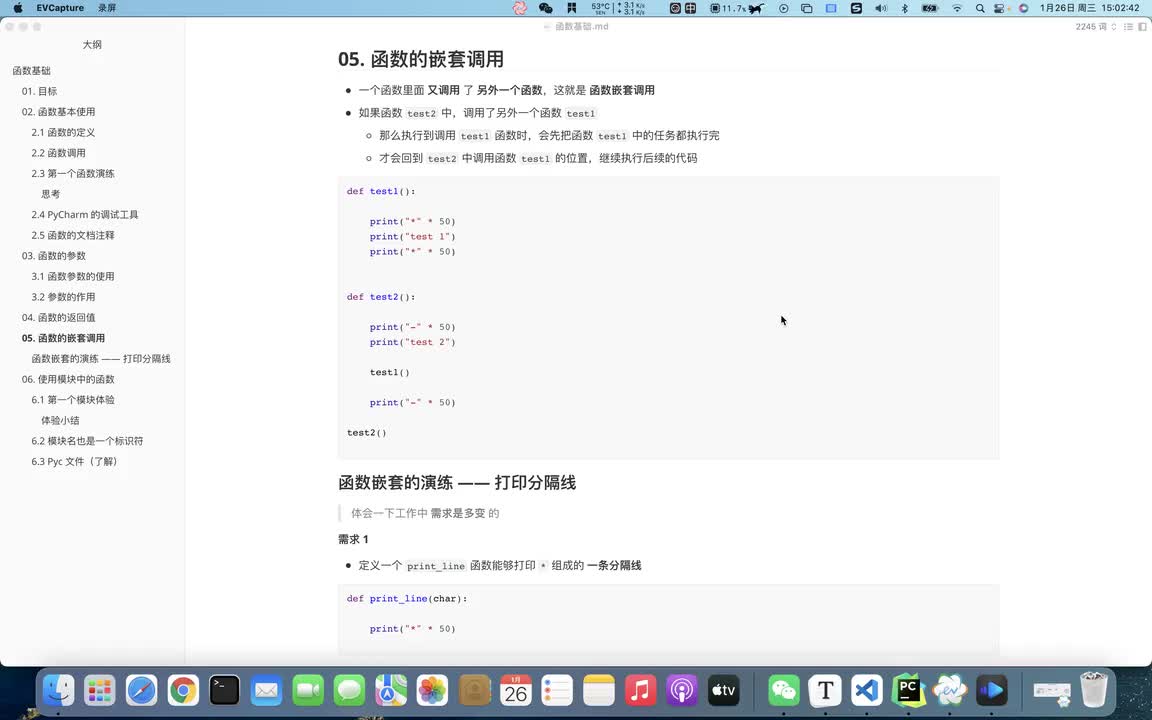The image size is (1152, 720).
Task: Click the volume icon in menu bar
Action: [x=881, y=8]
